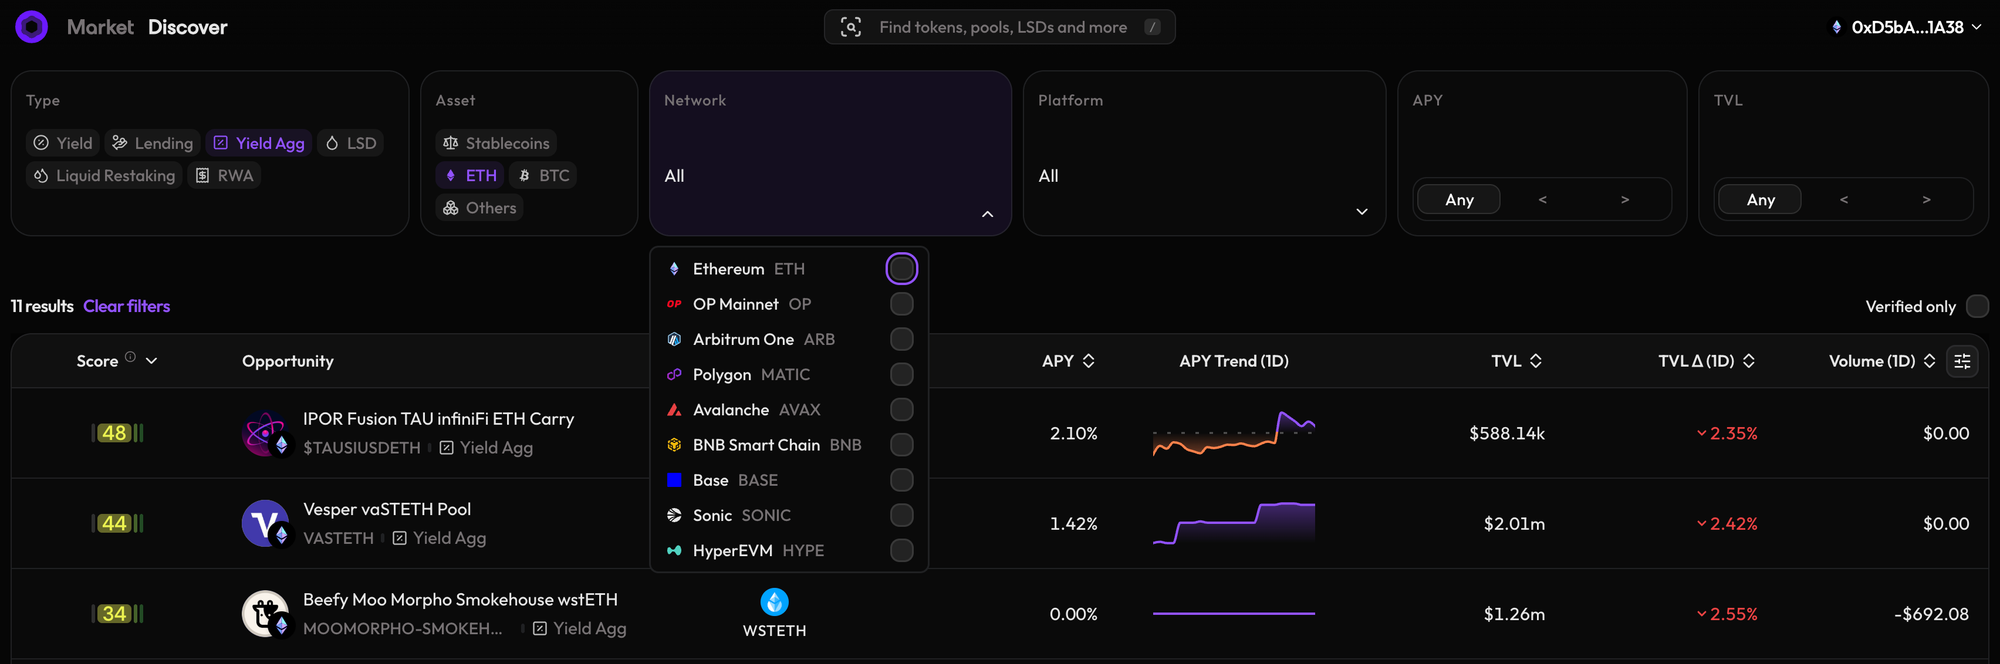Select greater-than option in TVL filter
Screen dimensions: 2000x664
1926,200
